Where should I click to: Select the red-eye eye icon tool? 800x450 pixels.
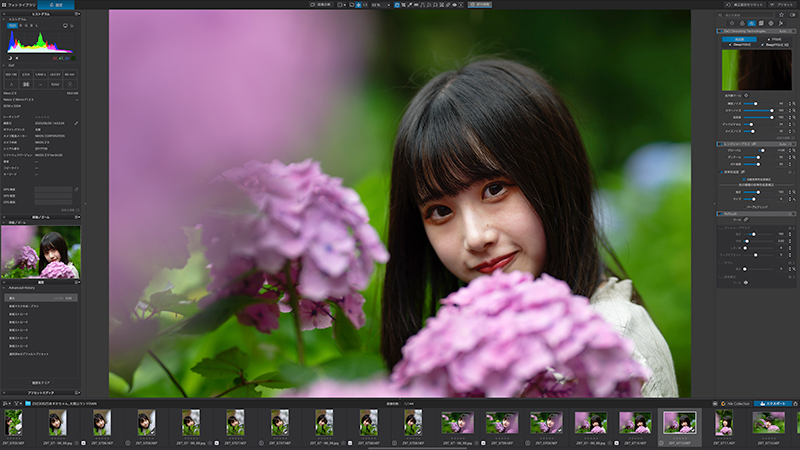[455, 5]
